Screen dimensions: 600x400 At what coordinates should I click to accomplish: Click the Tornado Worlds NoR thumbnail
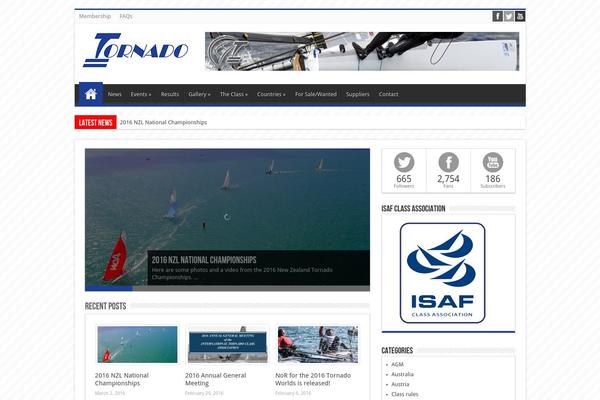(318, 344)
